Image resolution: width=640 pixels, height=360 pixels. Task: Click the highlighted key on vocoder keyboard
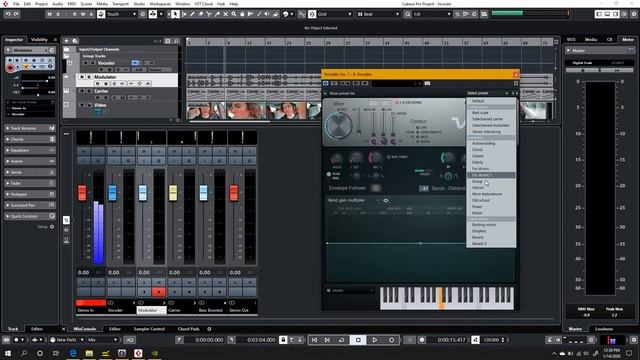(441, 299)
